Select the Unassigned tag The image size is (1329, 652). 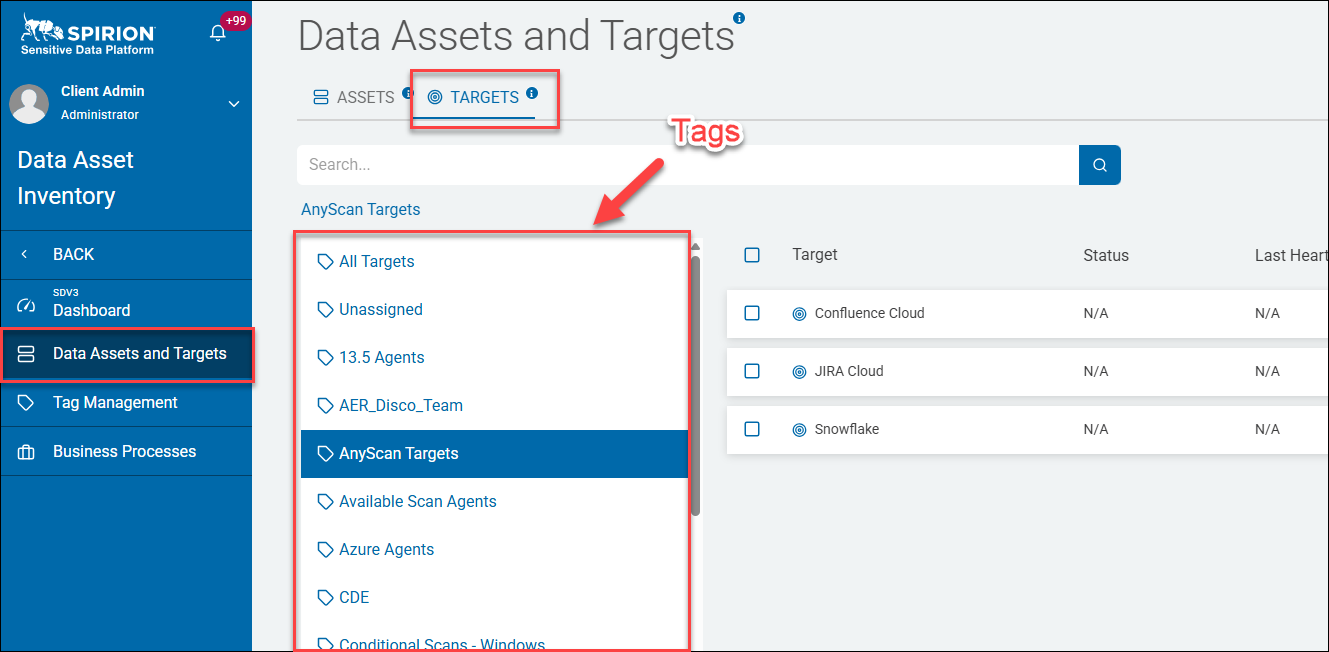pyautogui.click(x=494, y=310)
